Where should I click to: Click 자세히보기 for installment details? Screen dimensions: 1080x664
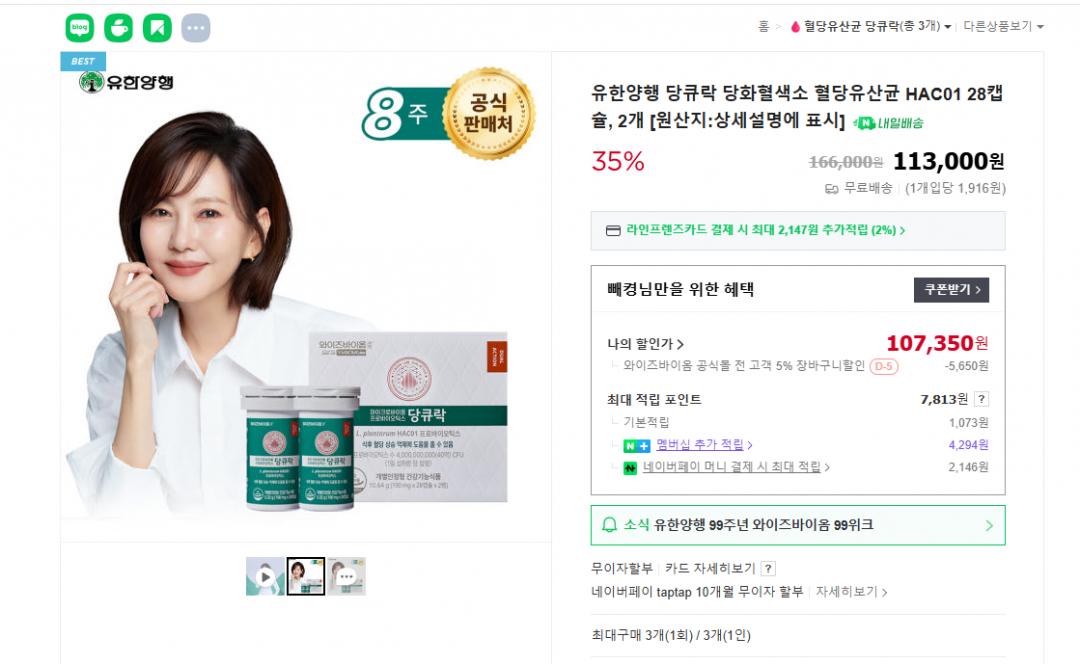point(851,592)
